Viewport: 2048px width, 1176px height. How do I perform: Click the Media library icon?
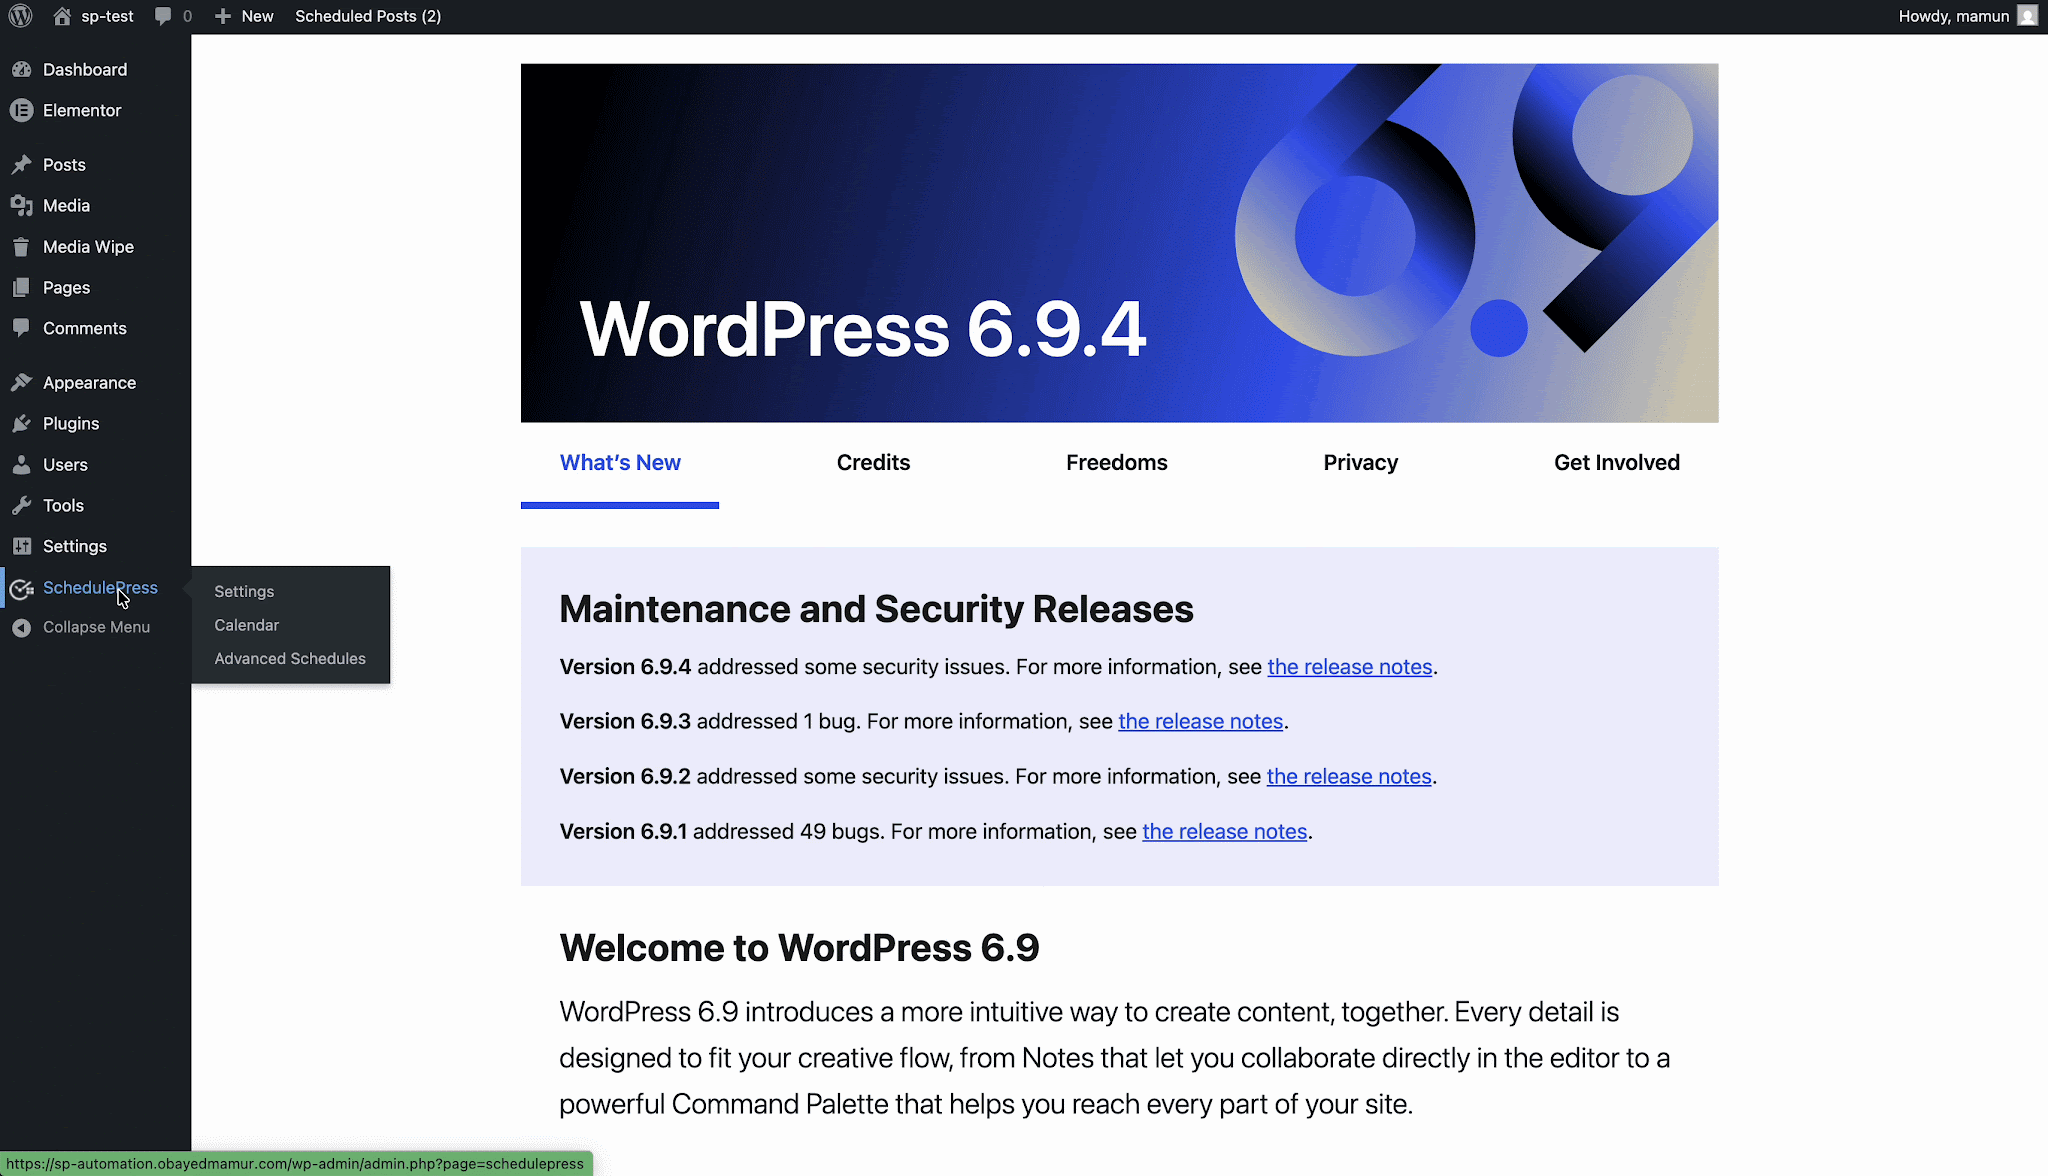21,205
